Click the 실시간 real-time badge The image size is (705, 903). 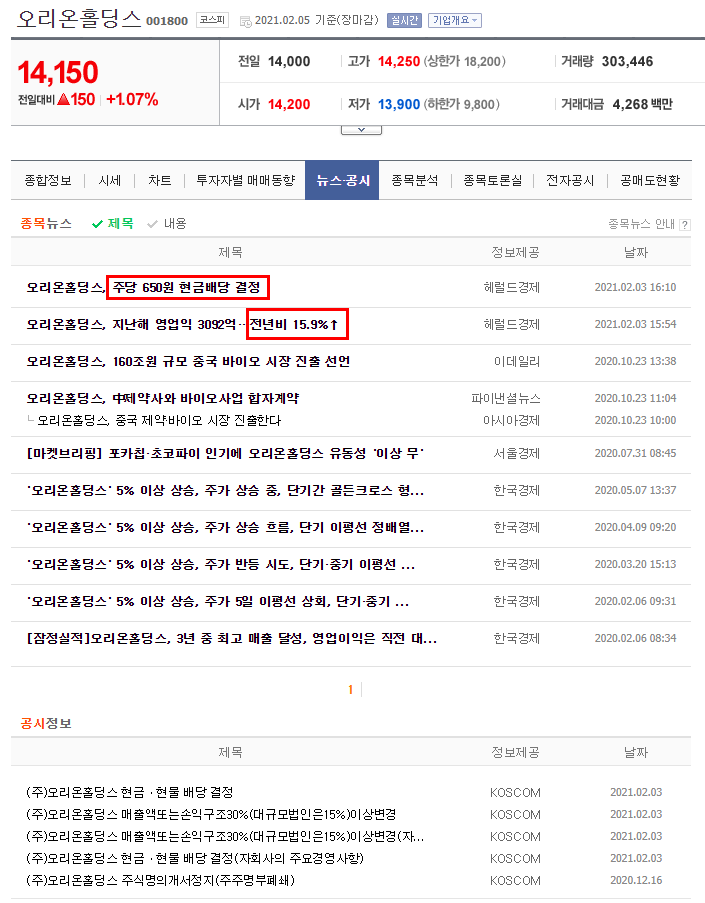[404, 21]
